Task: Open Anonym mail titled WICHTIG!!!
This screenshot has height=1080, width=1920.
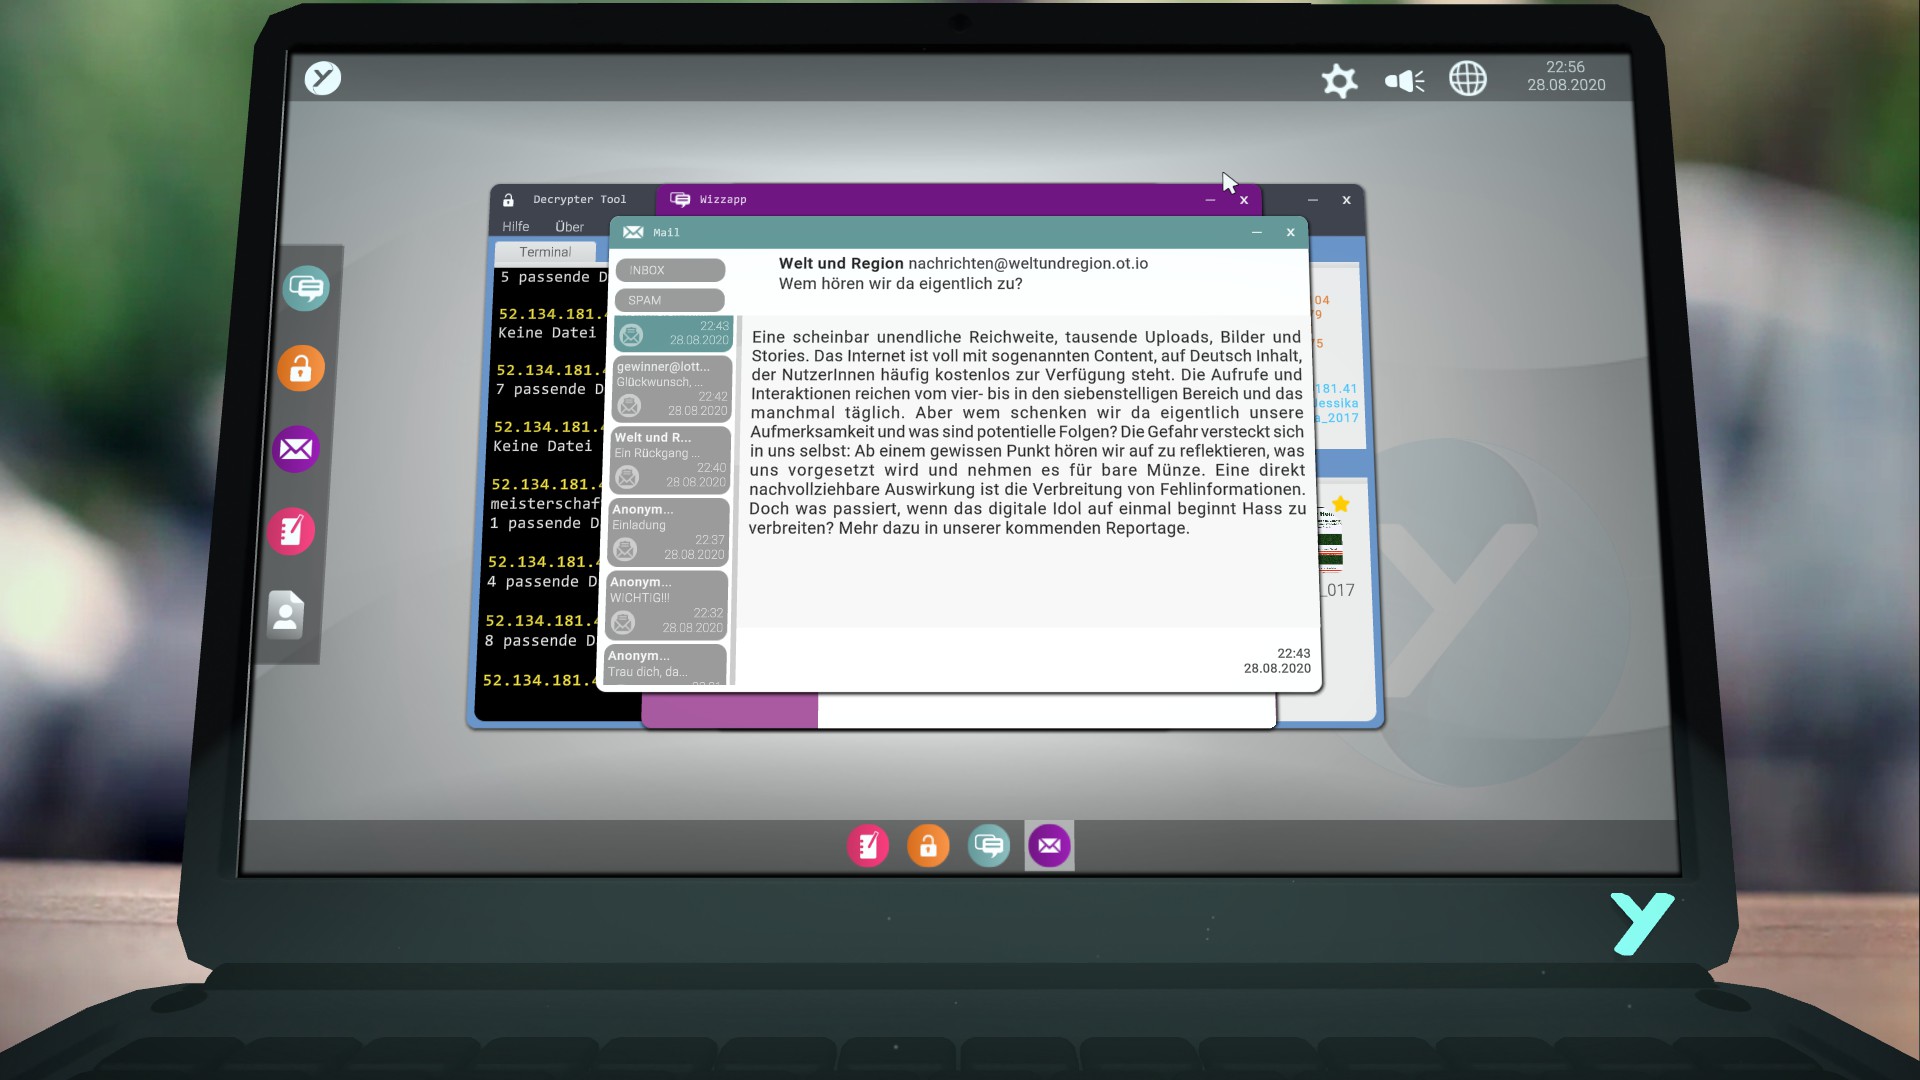Action: [666, 605]
